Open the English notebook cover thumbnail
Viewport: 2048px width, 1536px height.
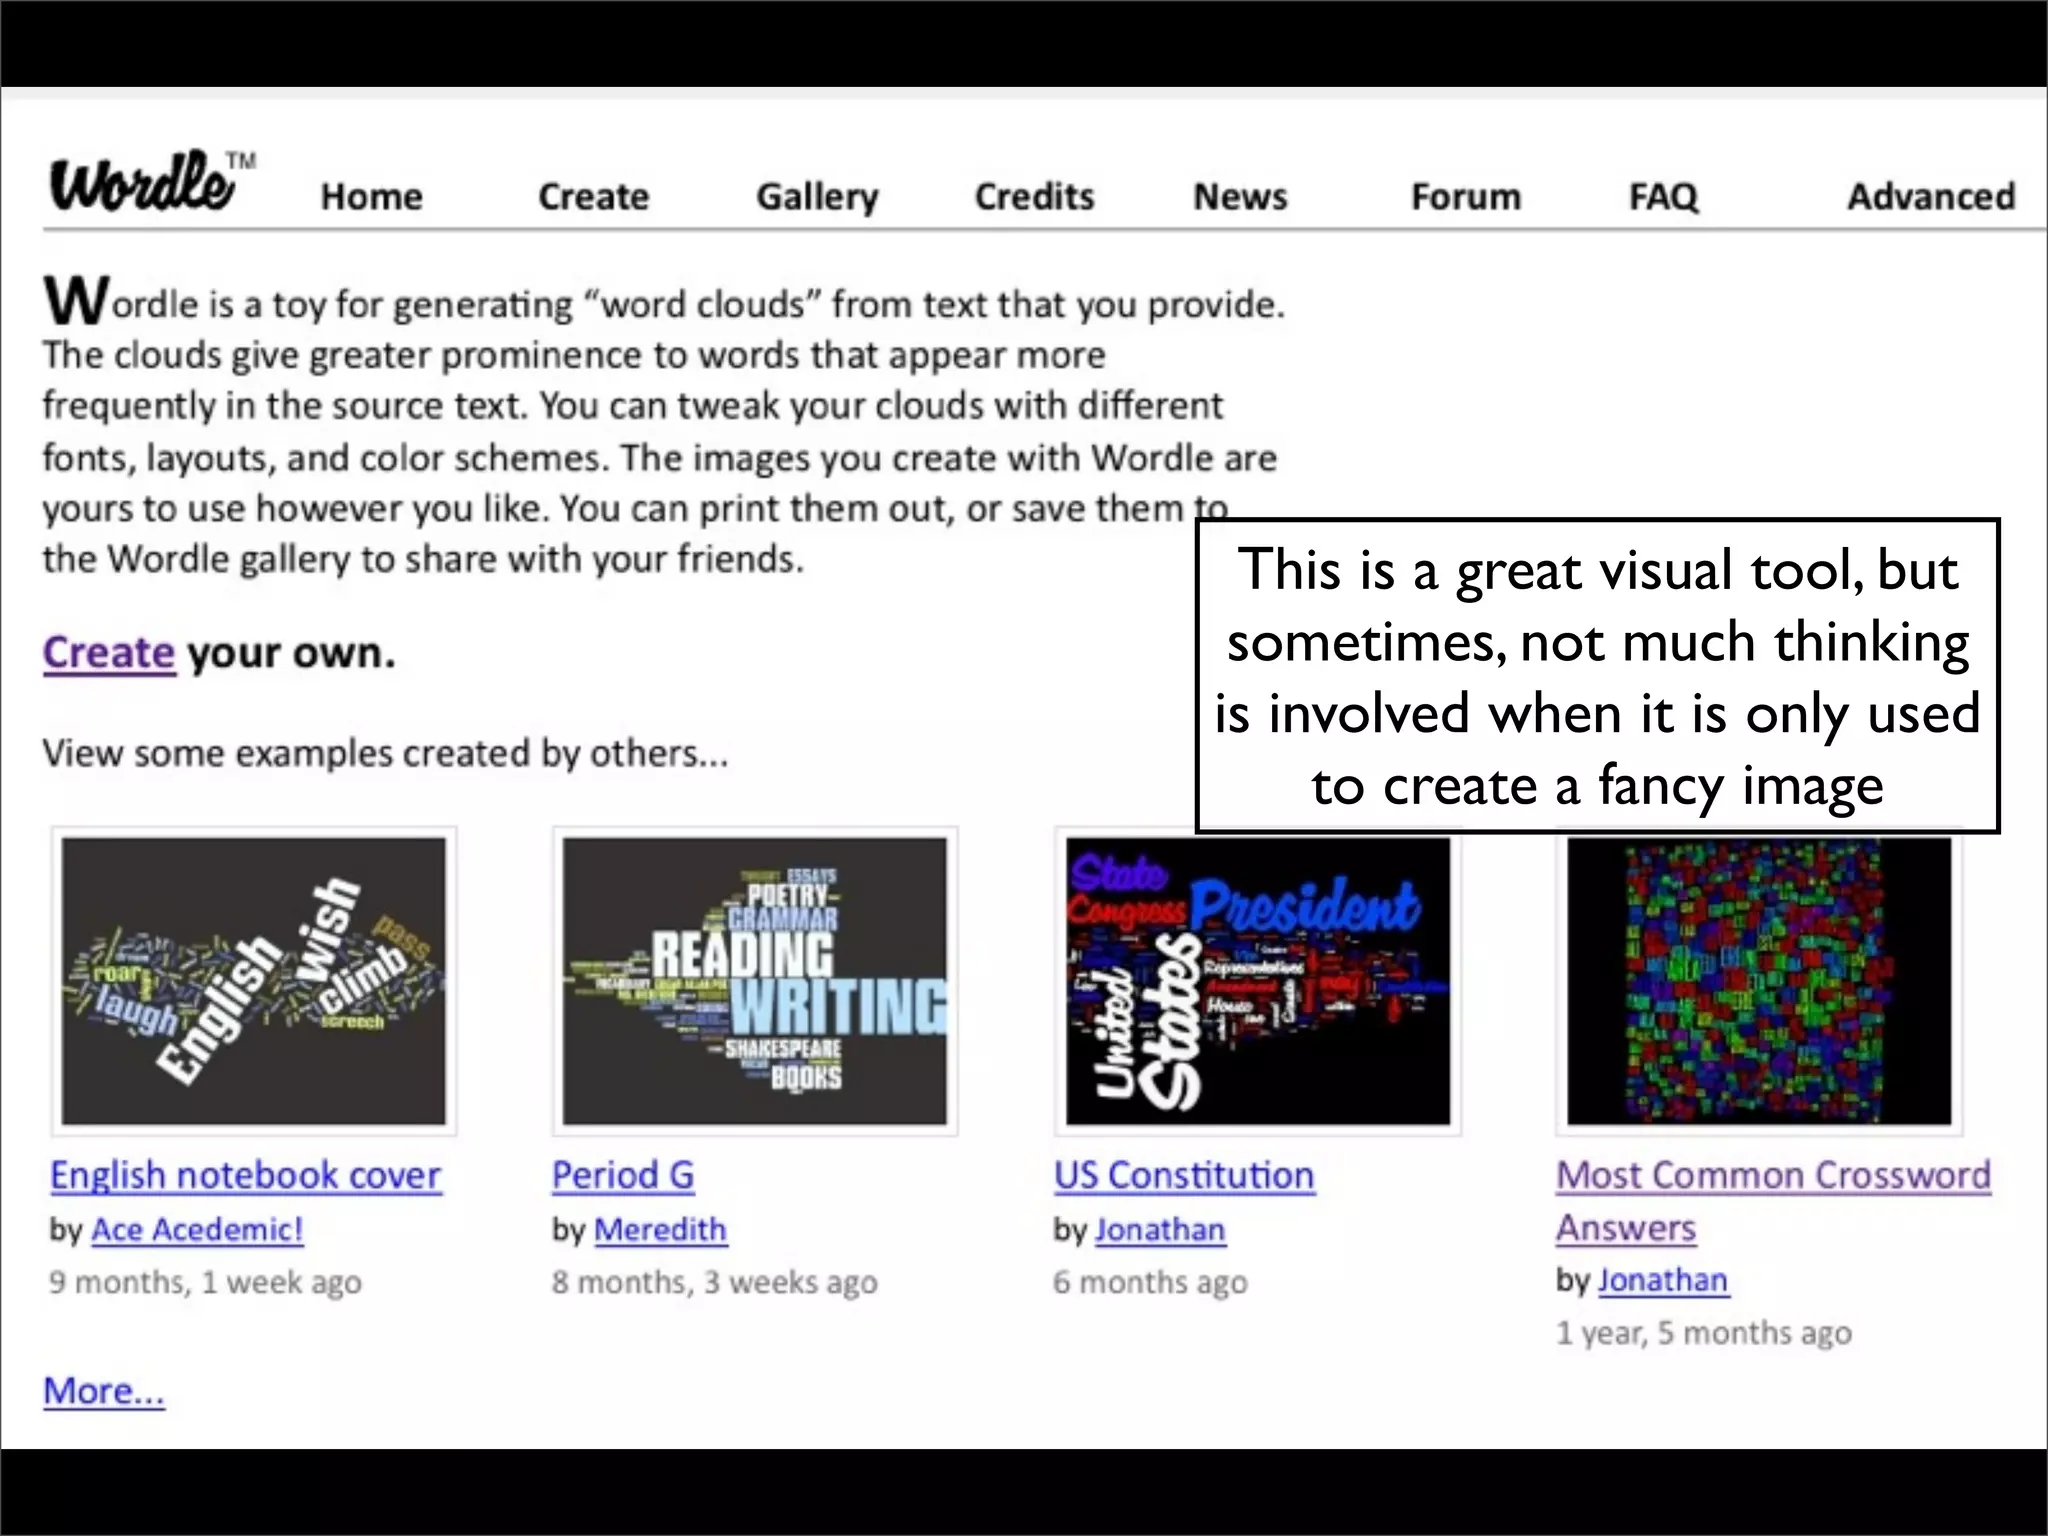click(254, 981)
